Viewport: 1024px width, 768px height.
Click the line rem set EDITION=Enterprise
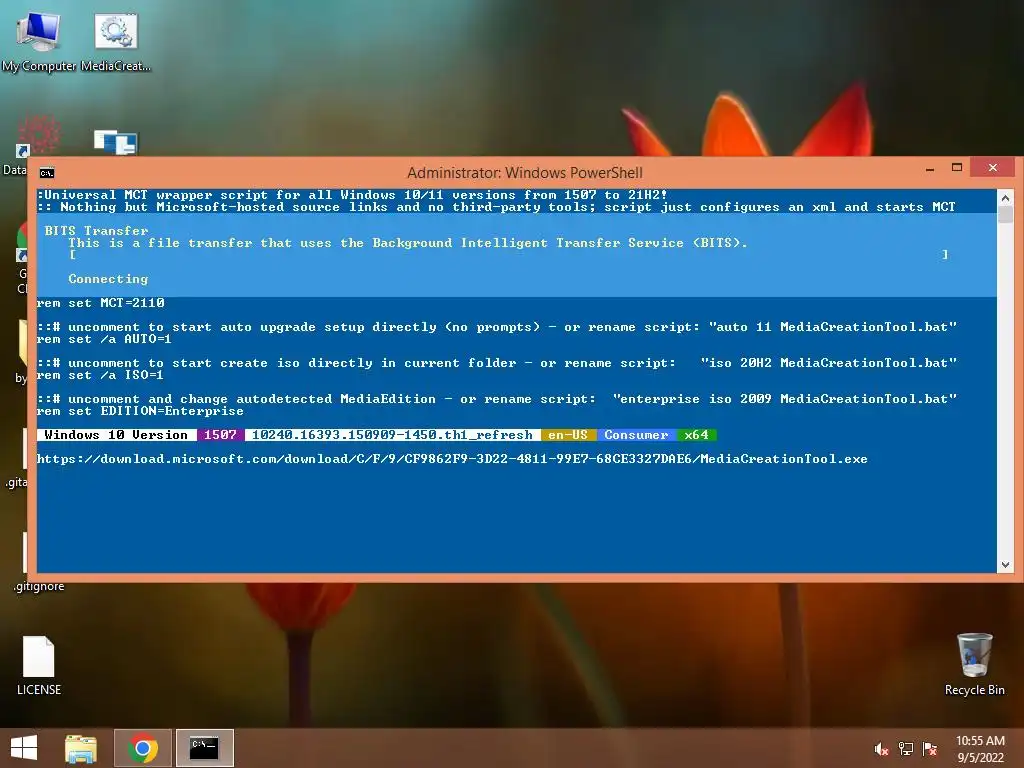pos(140,411)
